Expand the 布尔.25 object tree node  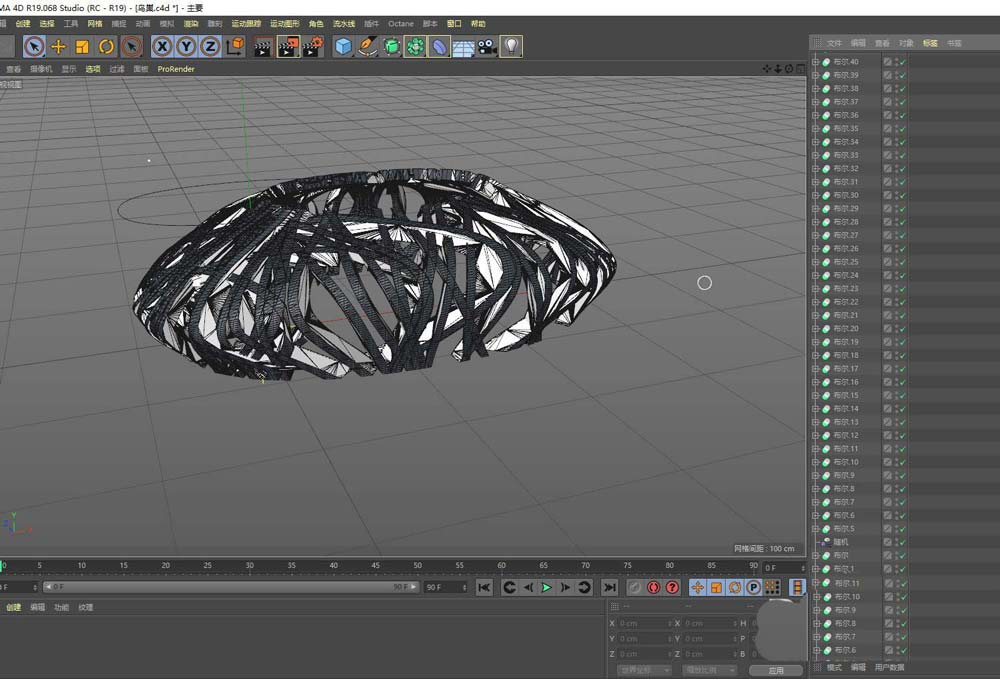816,262
